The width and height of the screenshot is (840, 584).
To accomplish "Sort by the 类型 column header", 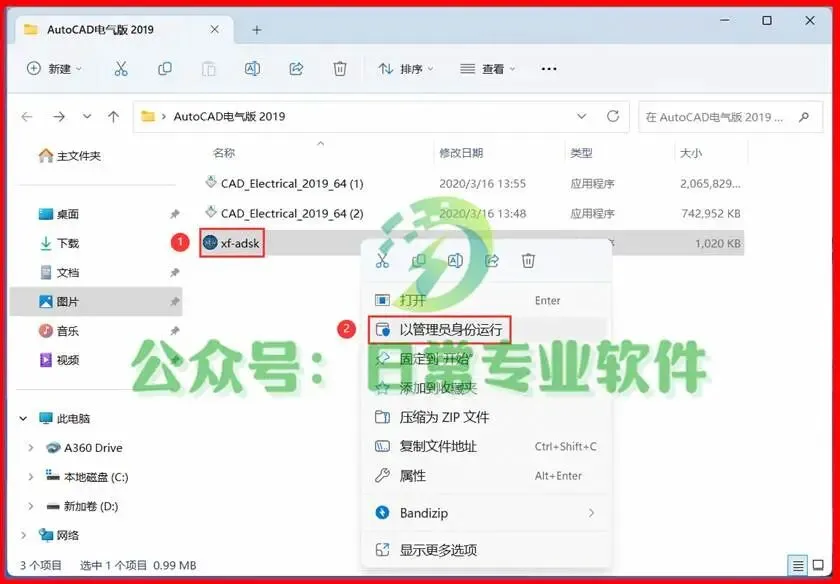I will [581, 153].
